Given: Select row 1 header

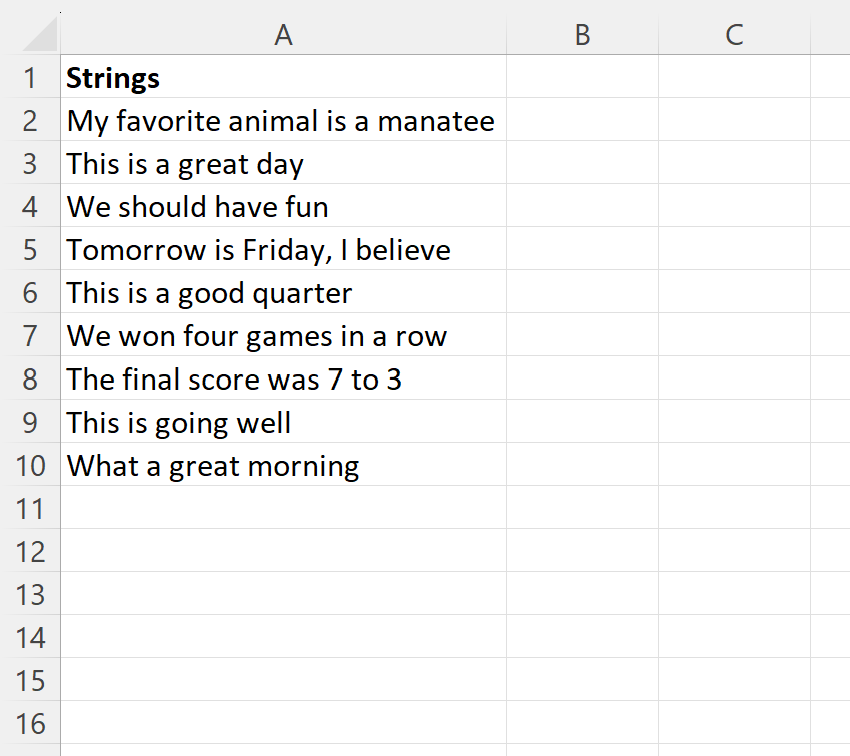Looking at the screenshot, I should (30, 77).
